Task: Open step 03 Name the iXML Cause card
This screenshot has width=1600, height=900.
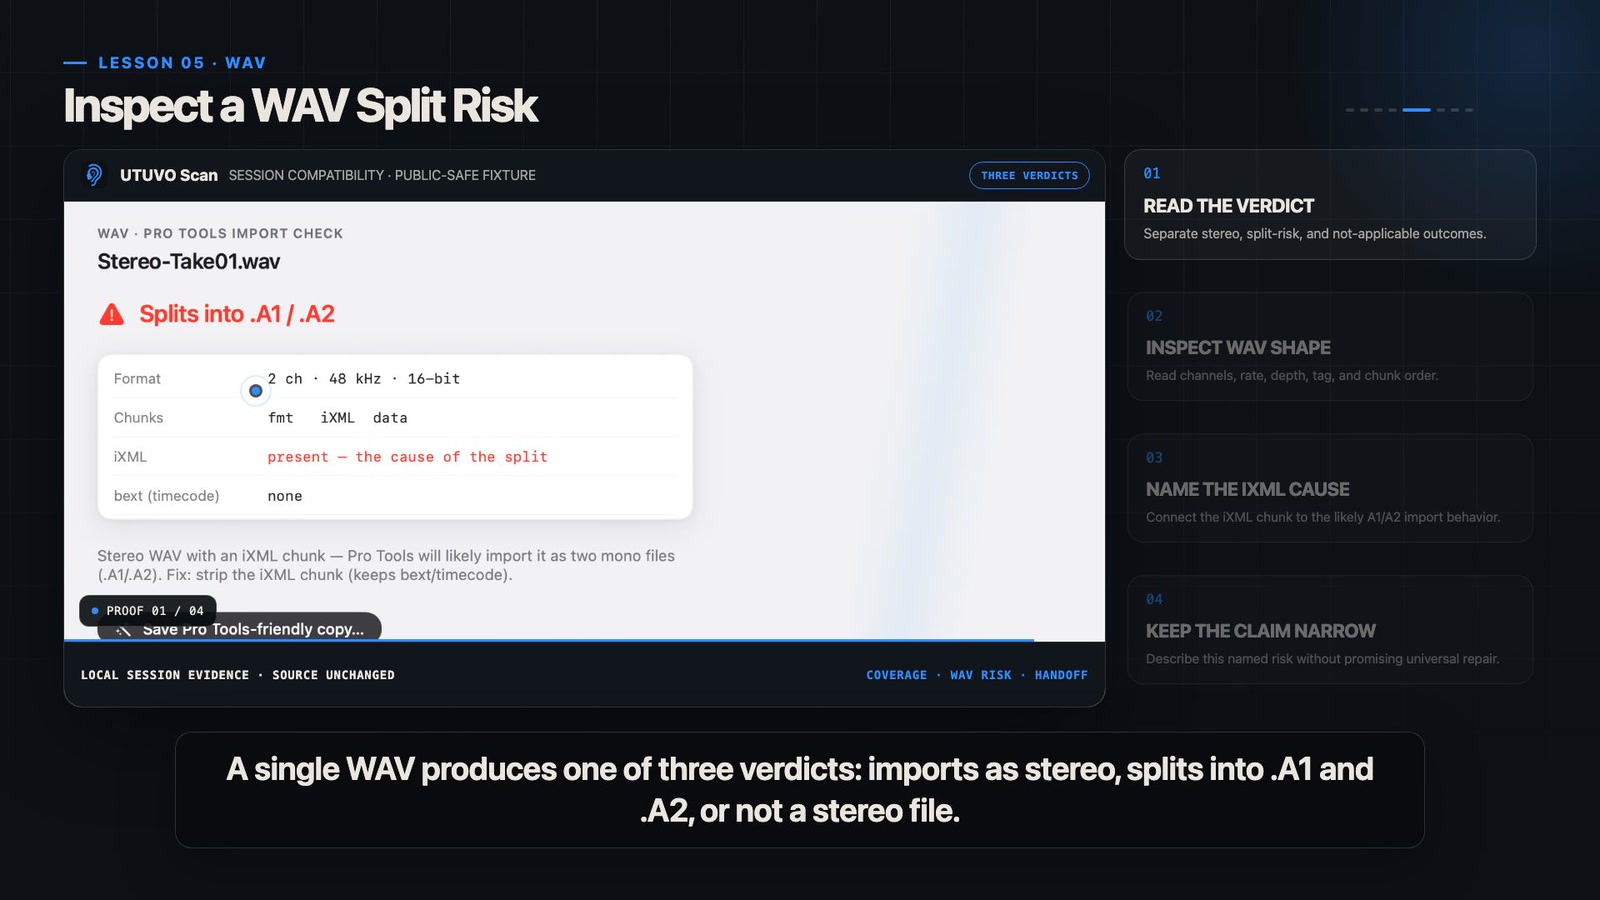Action: click(x=1330, y=489)
